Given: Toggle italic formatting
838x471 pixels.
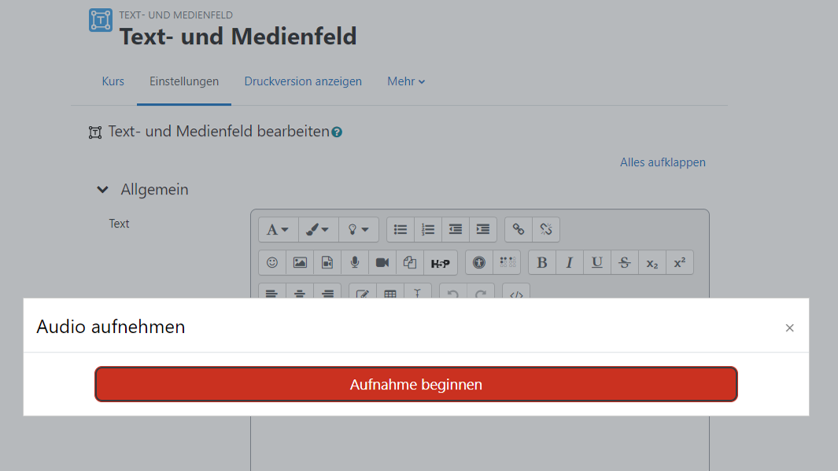Looking at the screenshot, I should point(569,263).
